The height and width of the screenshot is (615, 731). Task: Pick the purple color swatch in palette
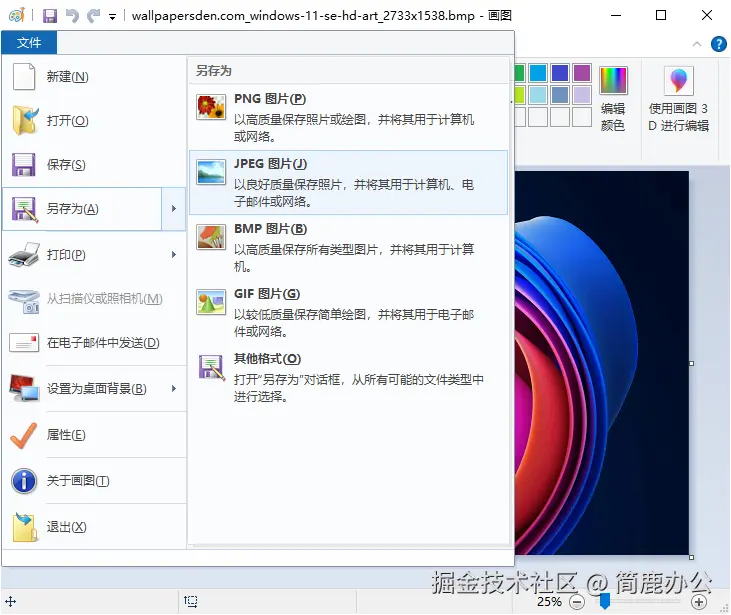coord(581,73)
